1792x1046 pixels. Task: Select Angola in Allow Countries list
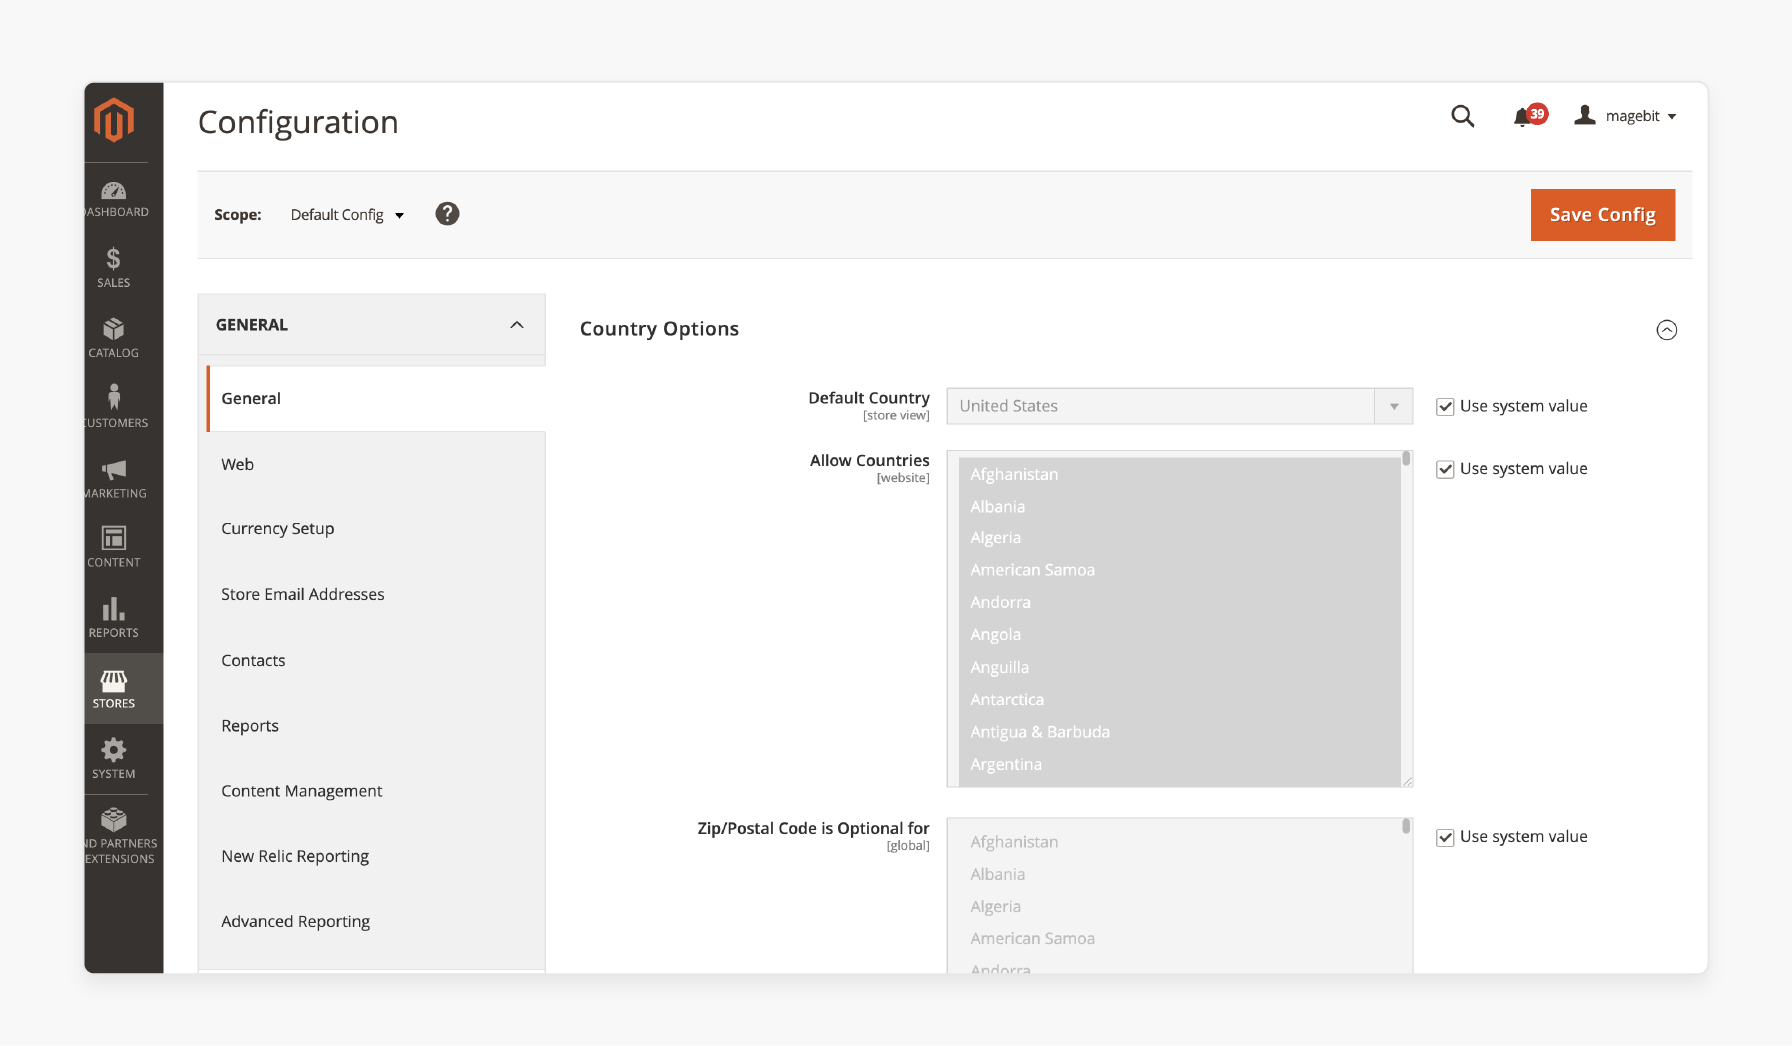tap(1180, 634)
